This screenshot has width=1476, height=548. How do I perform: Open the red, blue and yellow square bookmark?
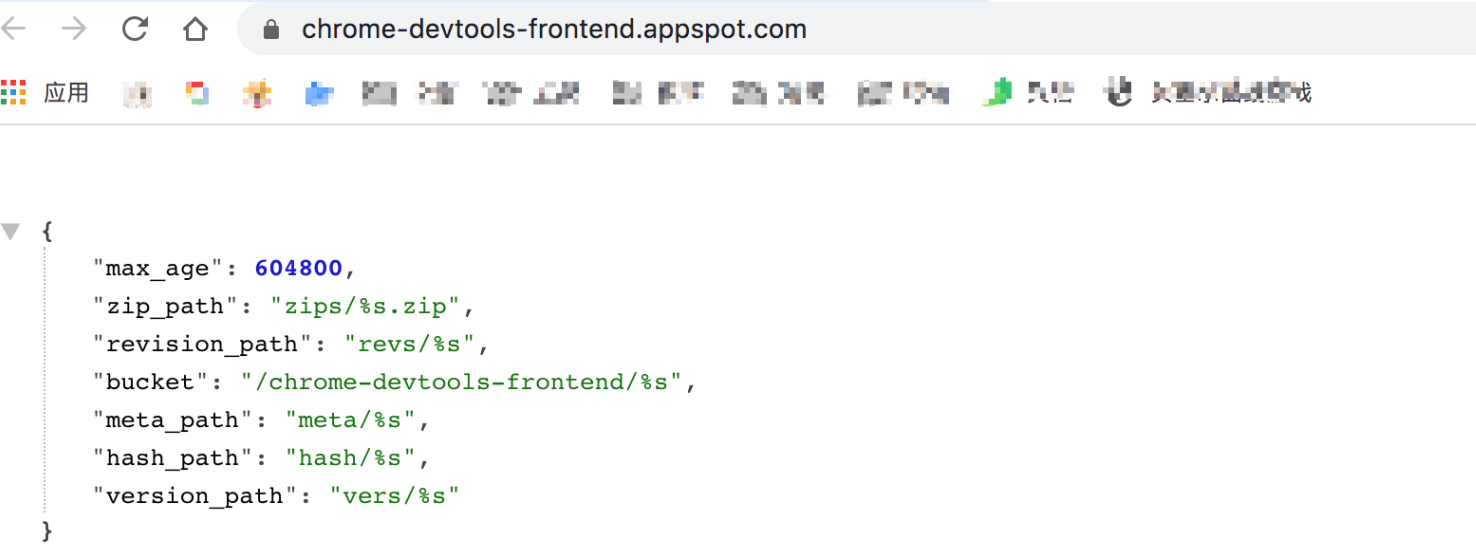[198, 94]
